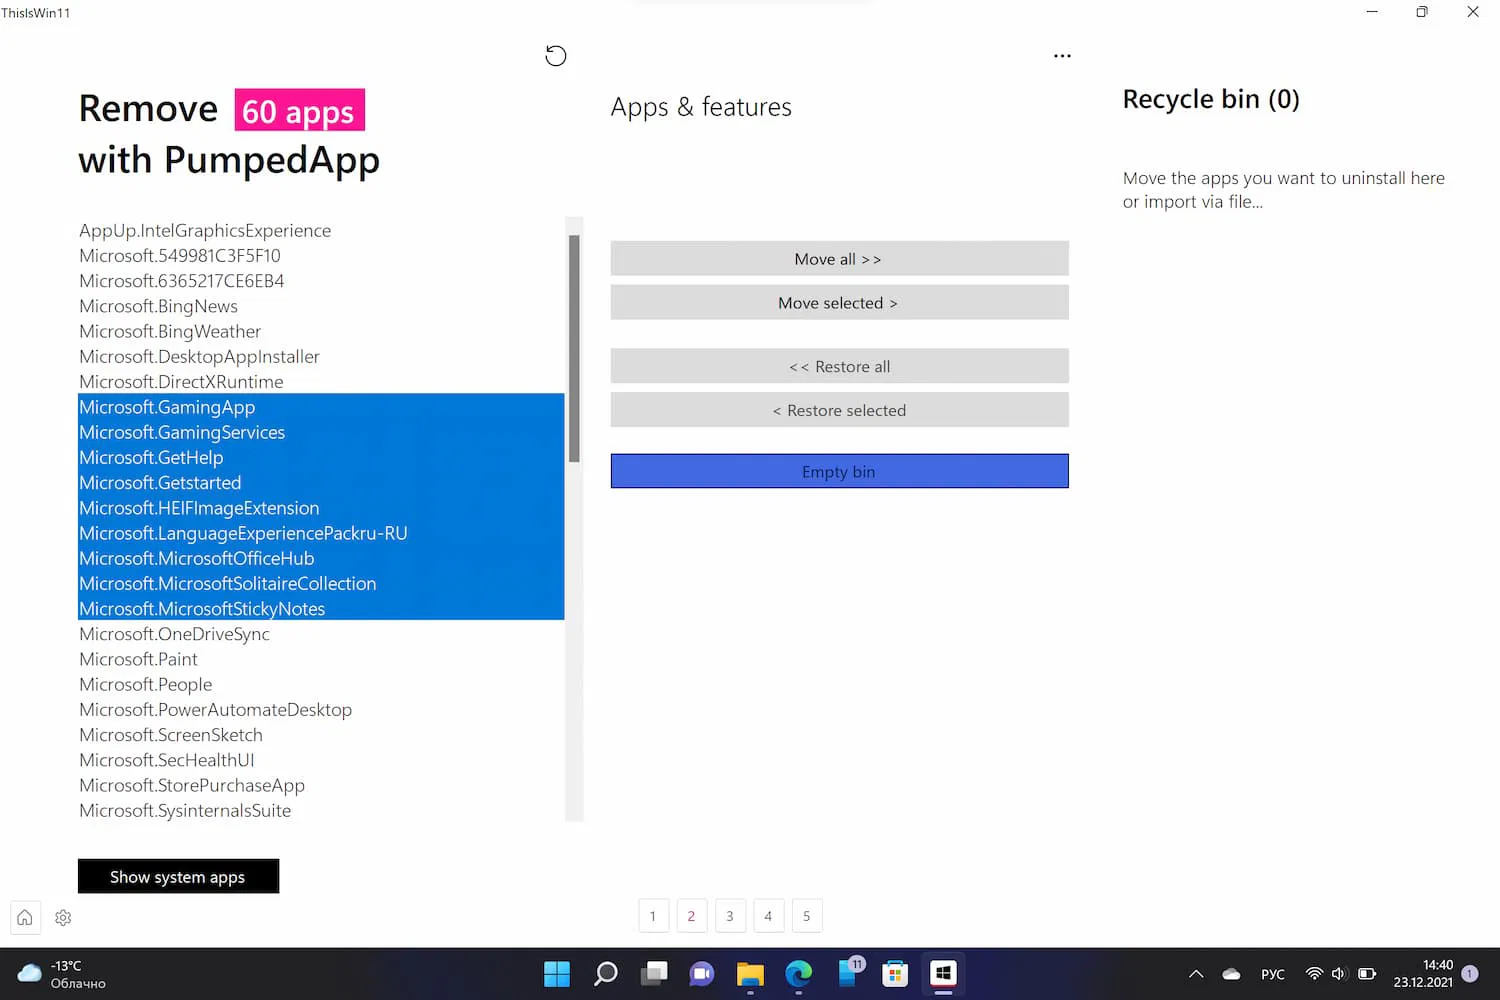Screen dimensions: 1500x1000
Task: Select Microsoft.PowerAutomateDesktop in the list
Action: [321, 709]
